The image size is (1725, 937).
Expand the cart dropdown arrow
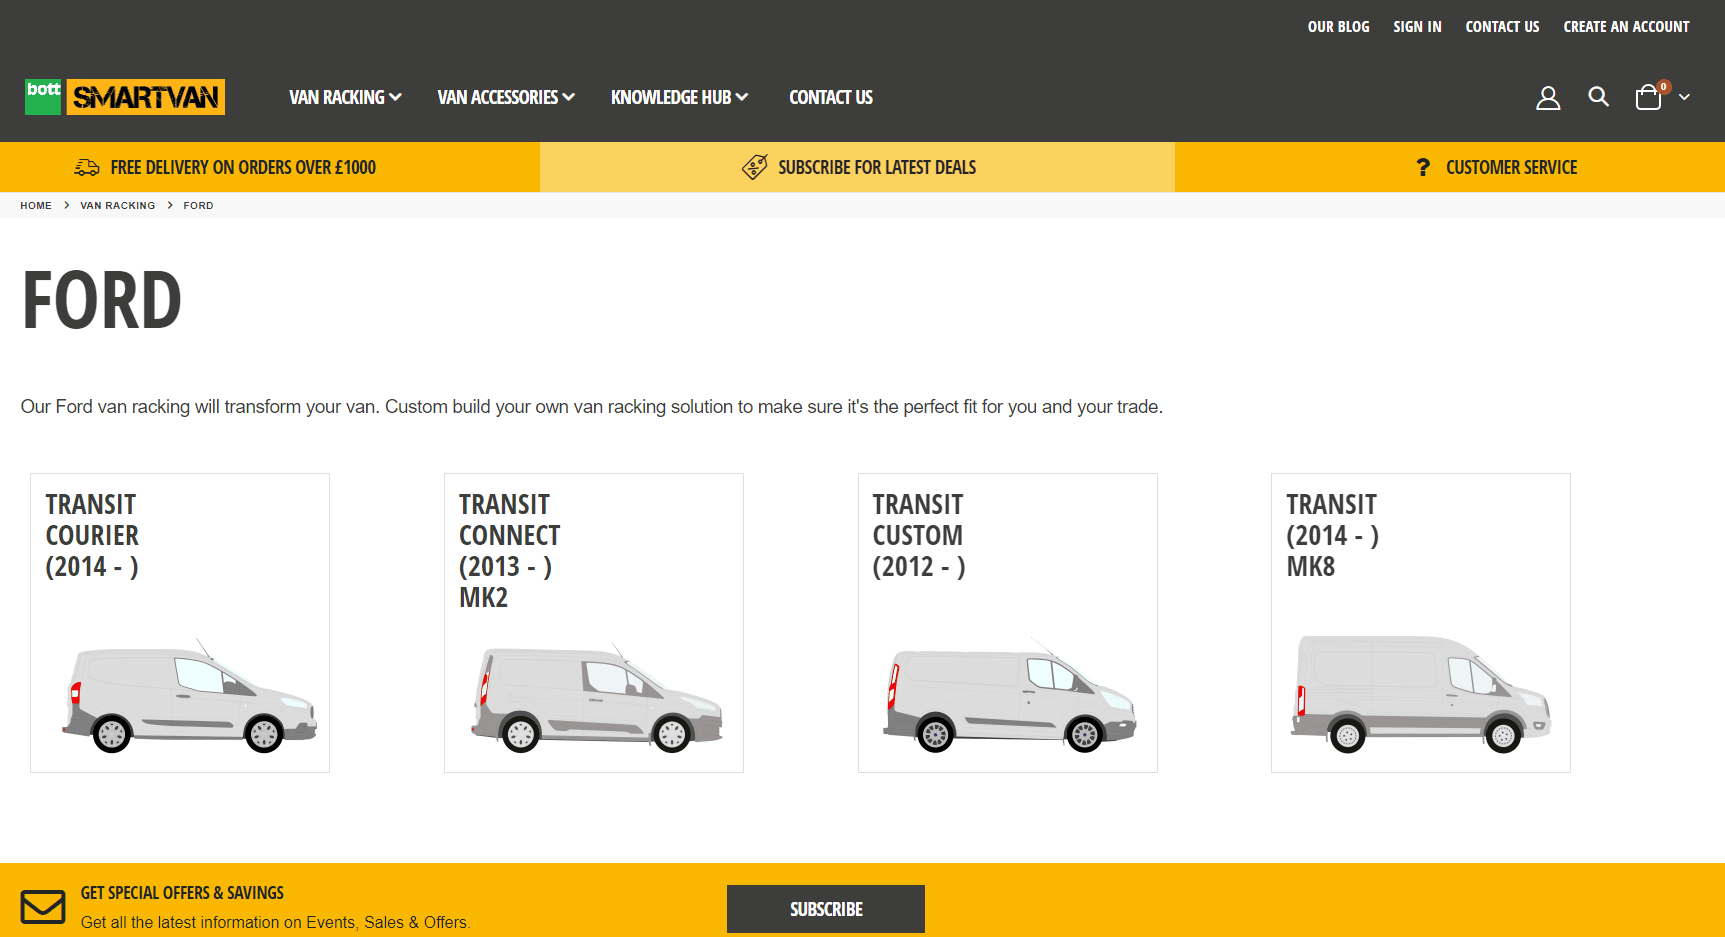click(x=1684, y=97)
